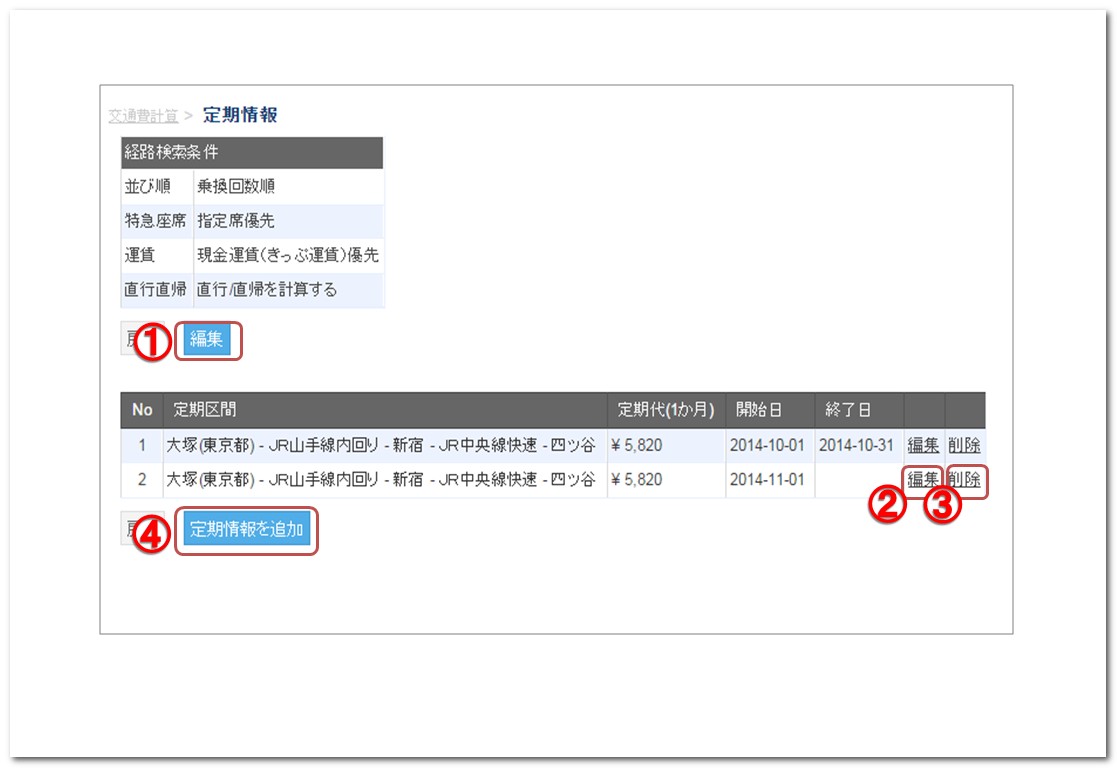Click the 並び順 label cell

[157, 187]
